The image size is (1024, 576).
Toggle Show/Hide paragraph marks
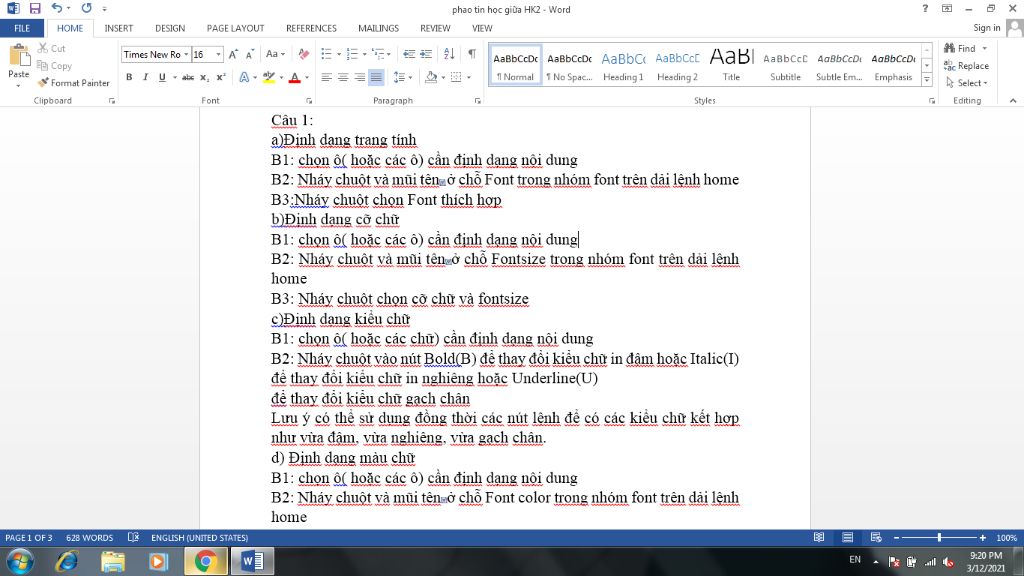[472, 54]
